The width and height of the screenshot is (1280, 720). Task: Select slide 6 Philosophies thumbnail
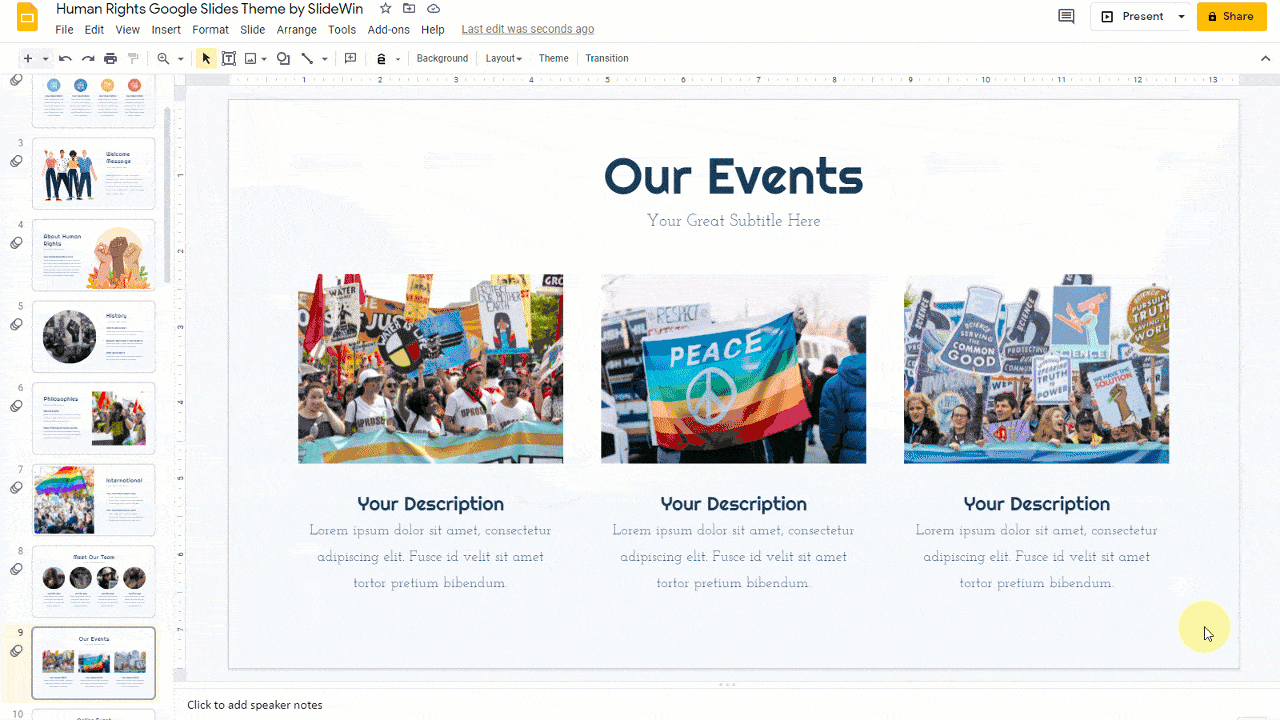click(x=94, y=418)
